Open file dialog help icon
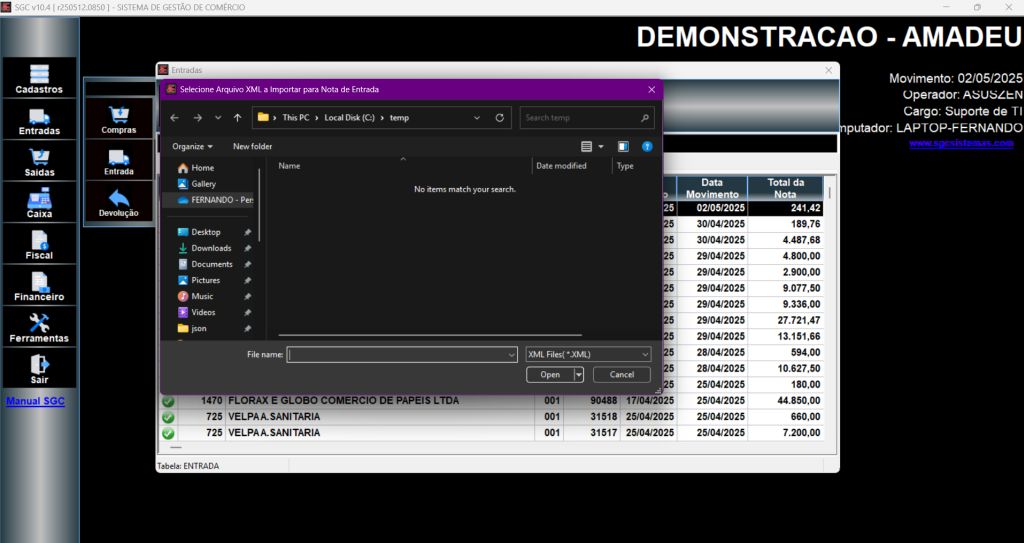This screenshot has height=543, width=1024. click(x=647, y=146)
